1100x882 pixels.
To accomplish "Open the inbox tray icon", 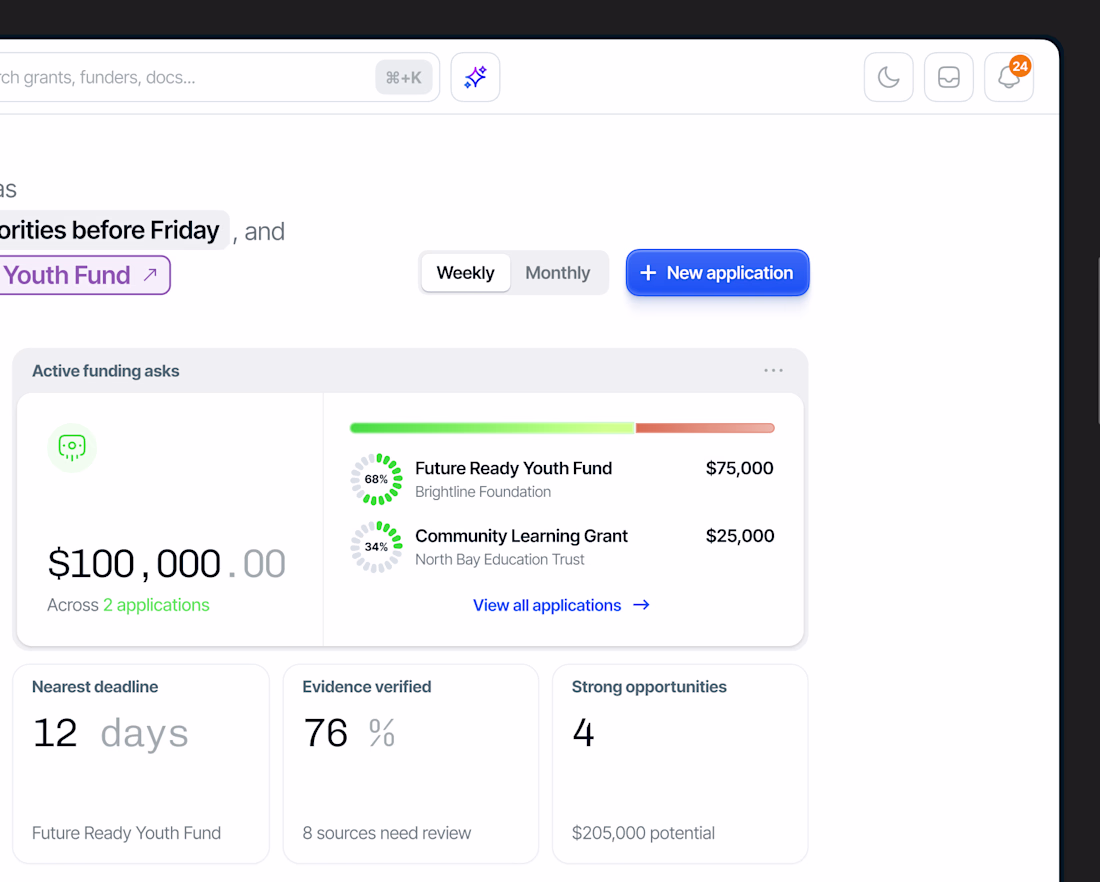I will (948, 77).
